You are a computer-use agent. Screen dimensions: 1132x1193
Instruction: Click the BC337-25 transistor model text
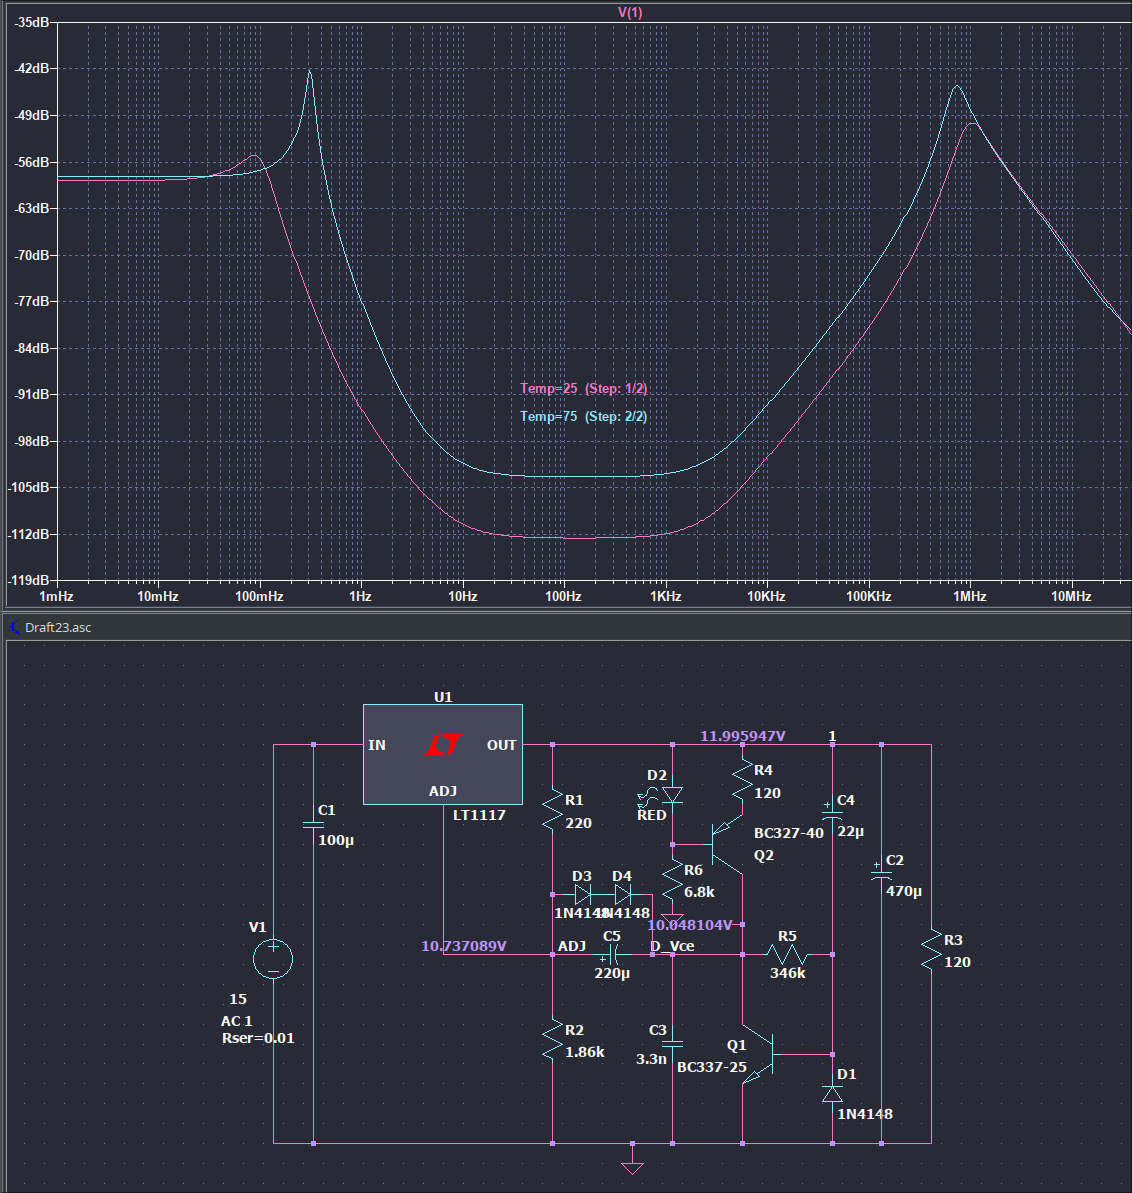coord(712,1067)
